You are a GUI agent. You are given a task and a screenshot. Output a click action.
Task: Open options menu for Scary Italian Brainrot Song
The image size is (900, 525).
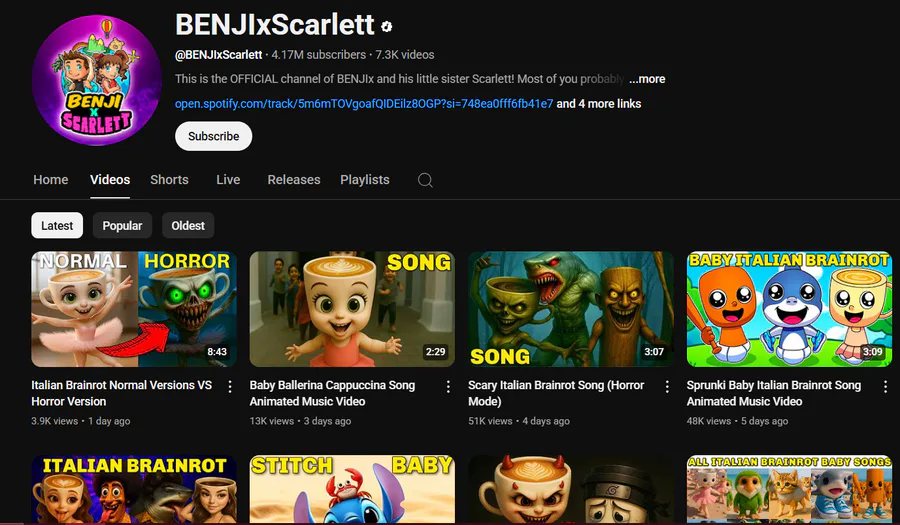tap(667, 387)
